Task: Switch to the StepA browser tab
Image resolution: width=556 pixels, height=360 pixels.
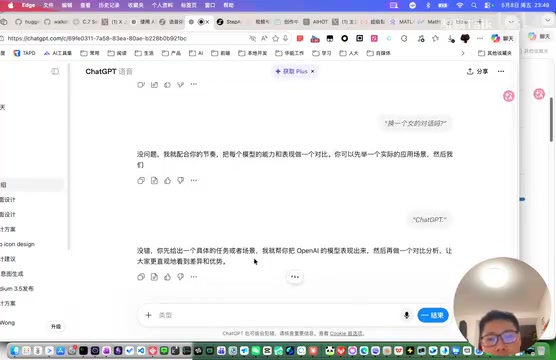Action: point(229,22)
